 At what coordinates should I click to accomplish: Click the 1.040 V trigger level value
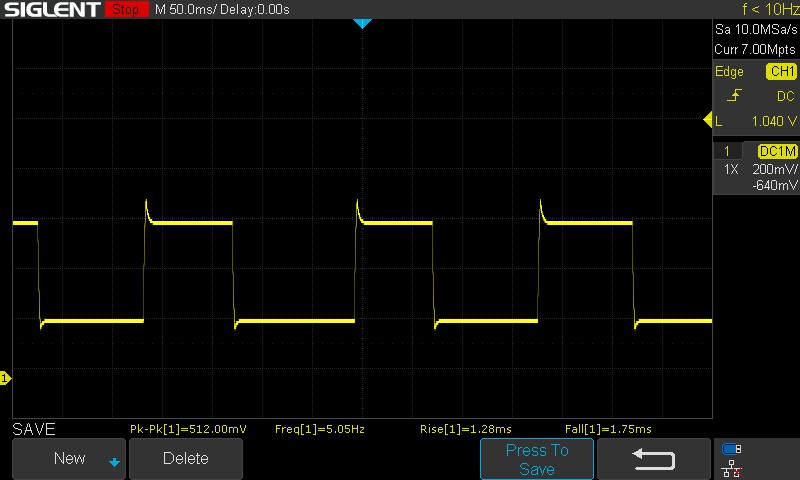click(774, 121)
